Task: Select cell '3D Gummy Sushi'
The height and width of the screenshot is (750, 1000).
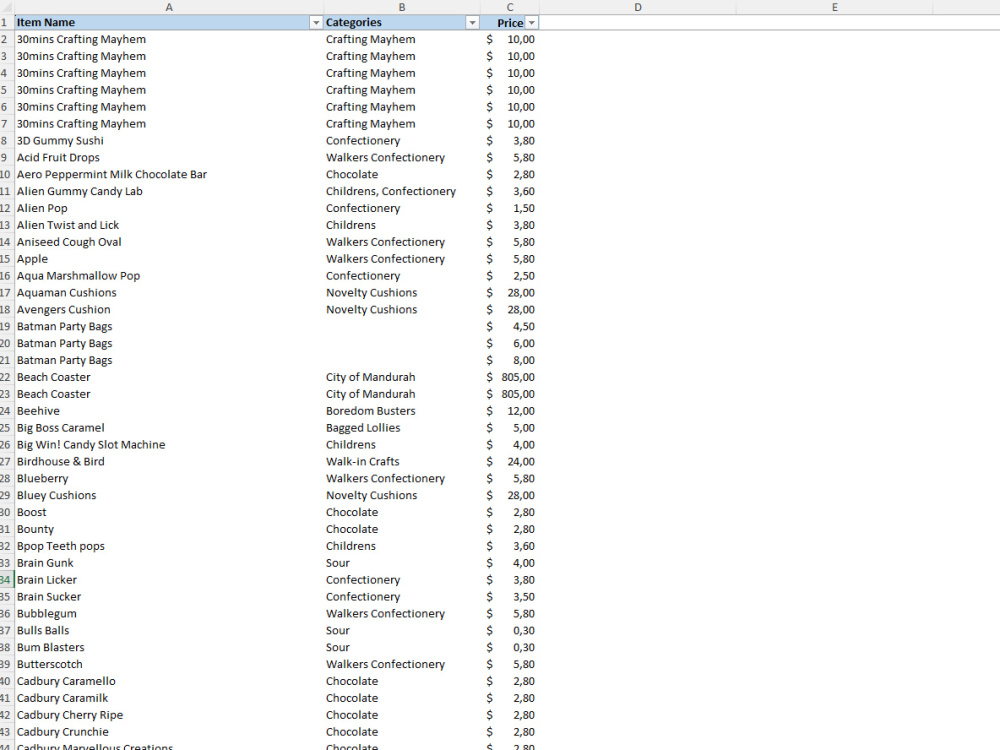Action: click(169, 140)
